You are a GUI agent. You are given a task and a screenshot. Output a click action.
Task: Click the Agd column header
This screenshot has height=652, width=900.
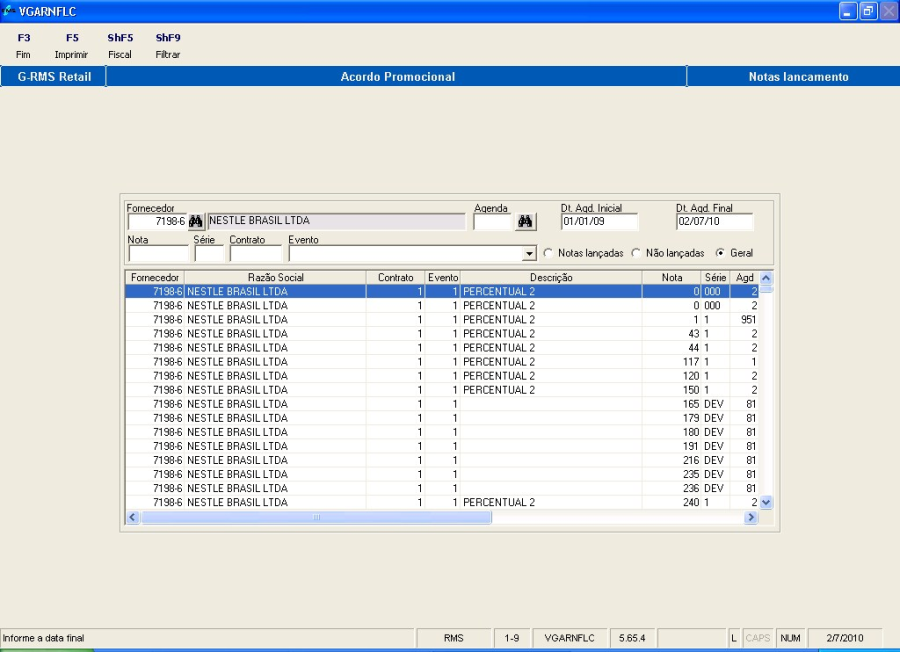tap(744, 278)
